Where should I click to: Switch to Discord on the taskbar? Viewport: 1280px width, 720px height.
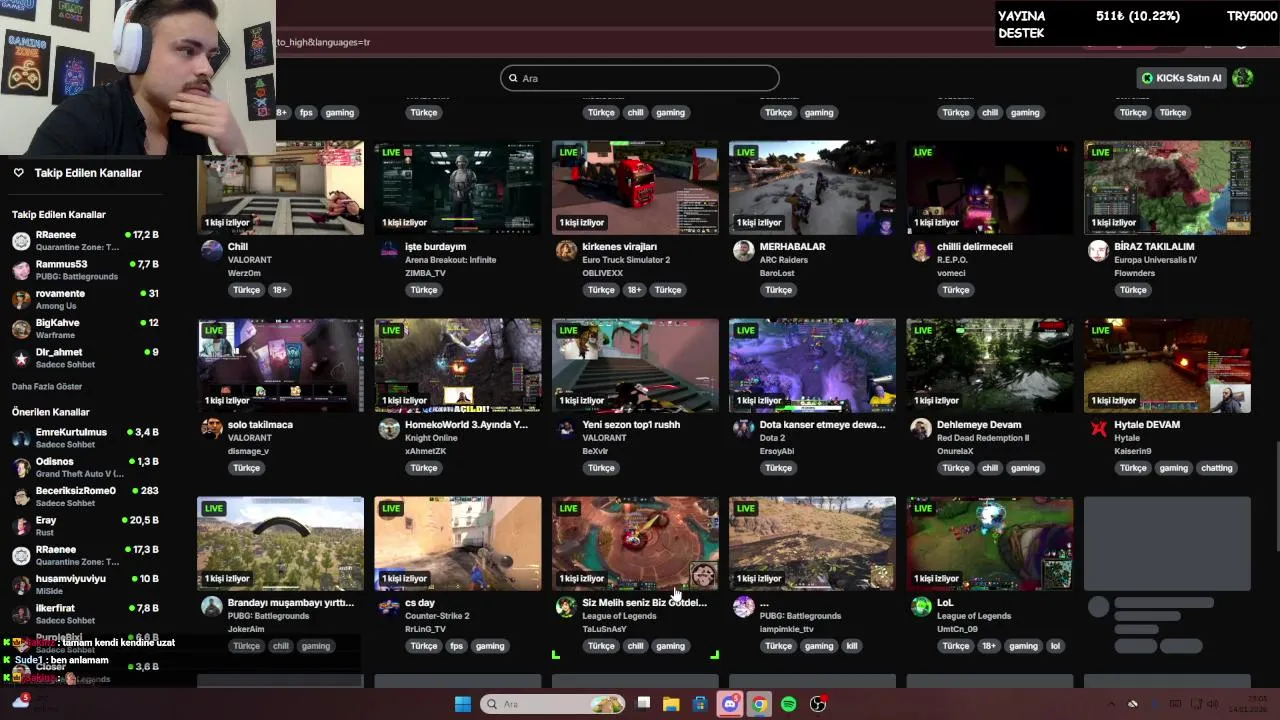730,704
